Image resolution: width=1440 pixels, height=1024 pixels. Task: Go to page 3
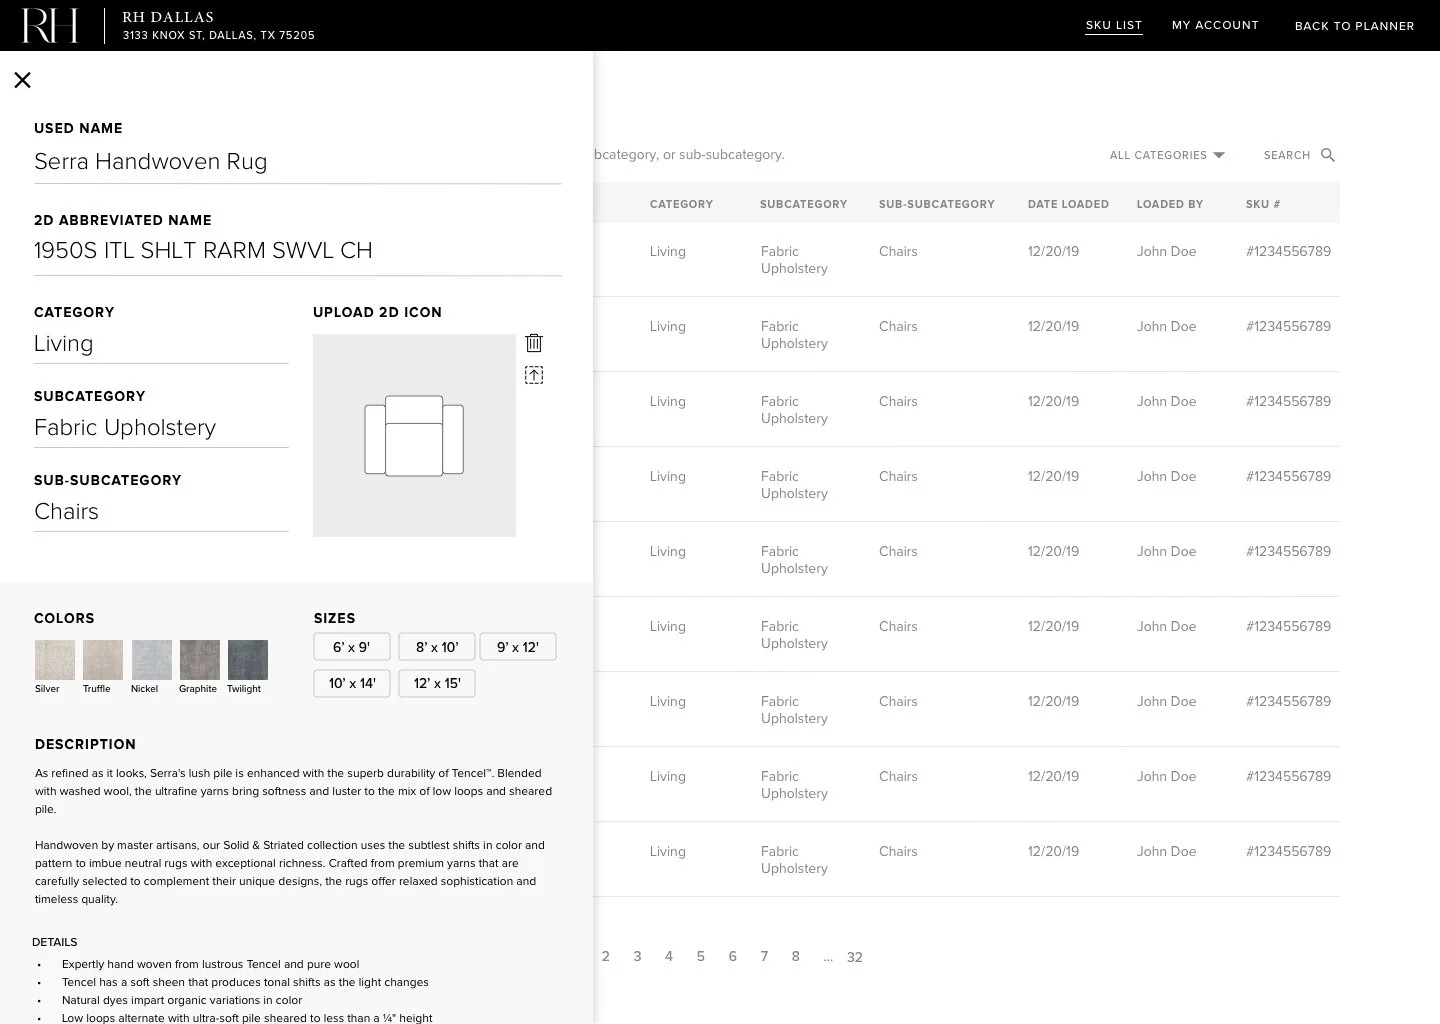[x=637, y=957]
